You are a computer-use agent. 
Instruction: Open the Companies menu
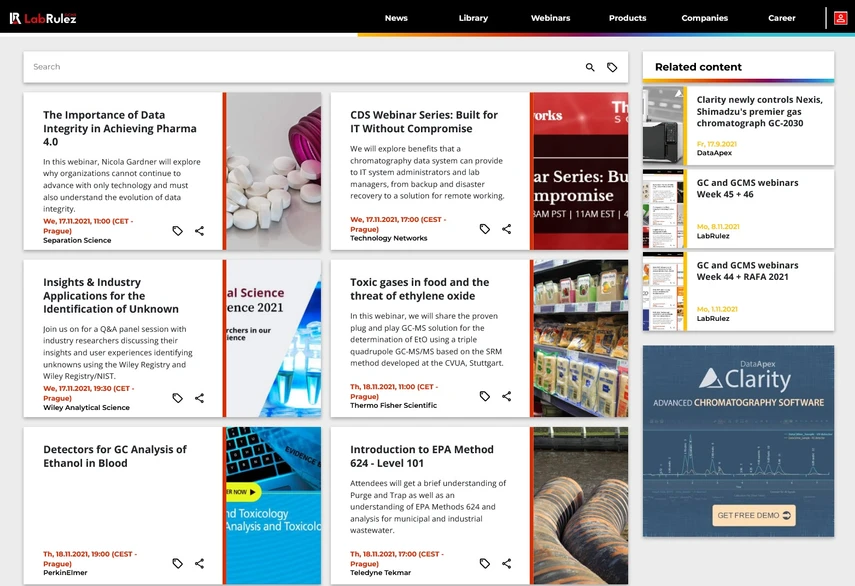tap(705, 18)
